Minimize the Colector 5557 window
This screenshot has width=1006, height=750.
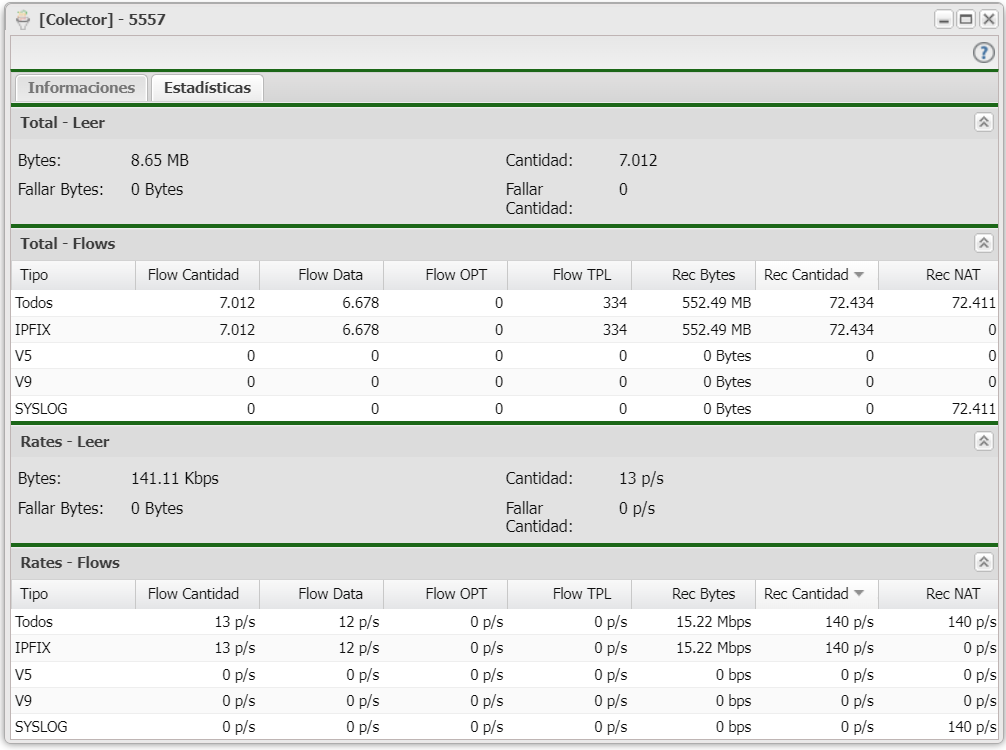944,20
